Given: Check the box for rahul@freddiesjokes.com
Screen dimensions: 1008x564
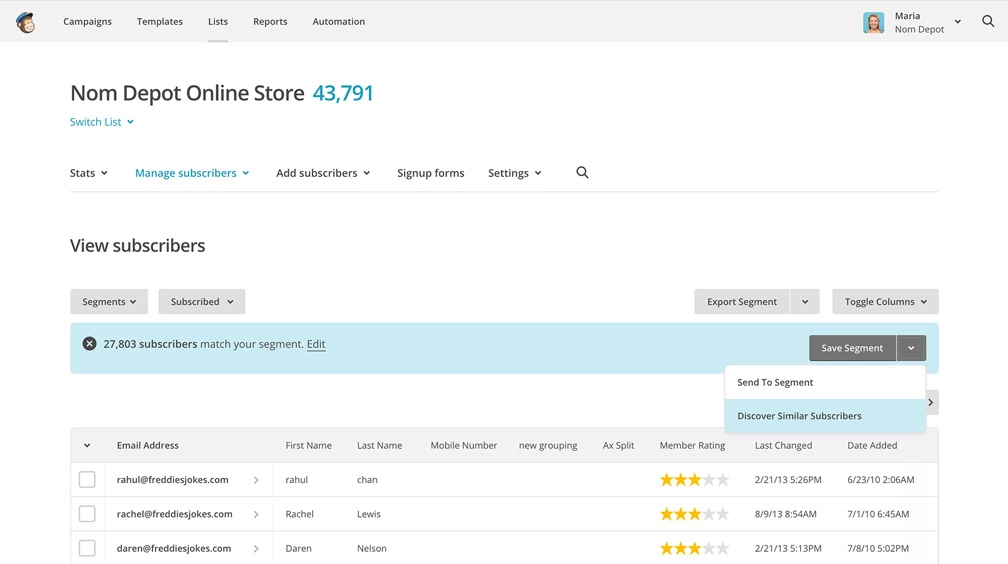Looking at the screenshot, I should (x=87, y=480).
